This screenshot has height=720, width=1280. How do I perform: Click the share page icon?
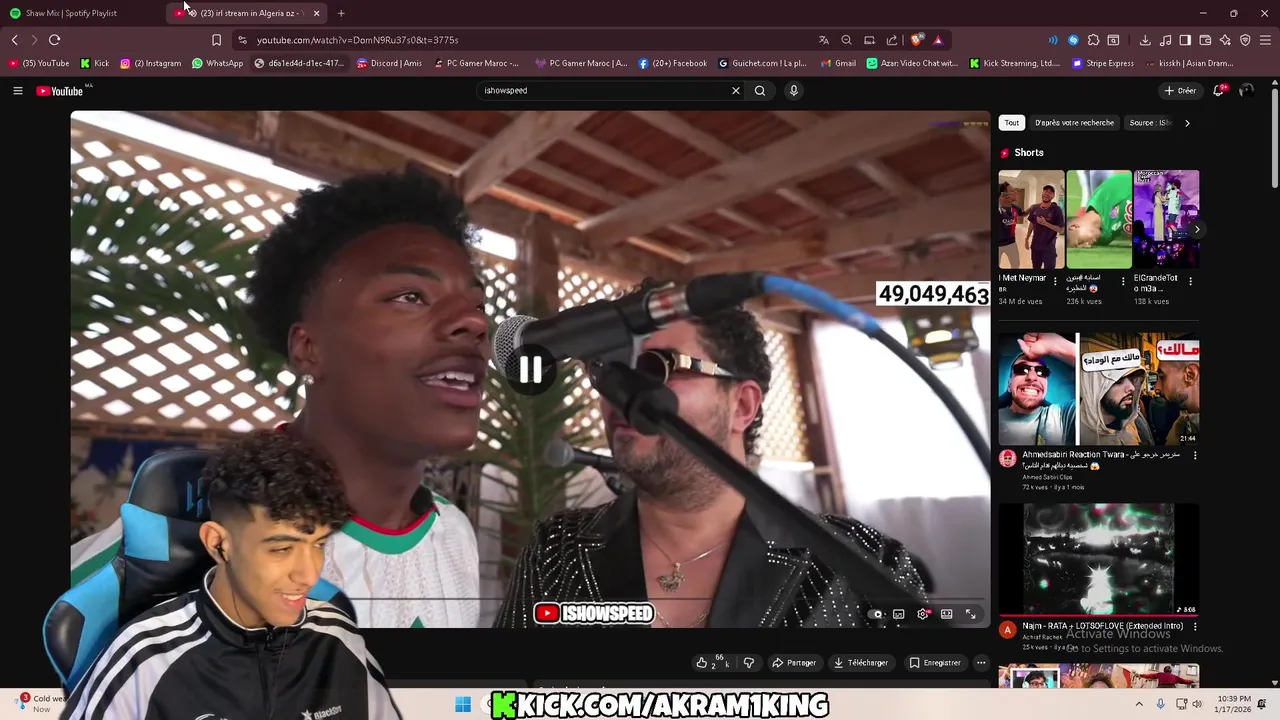892,40
